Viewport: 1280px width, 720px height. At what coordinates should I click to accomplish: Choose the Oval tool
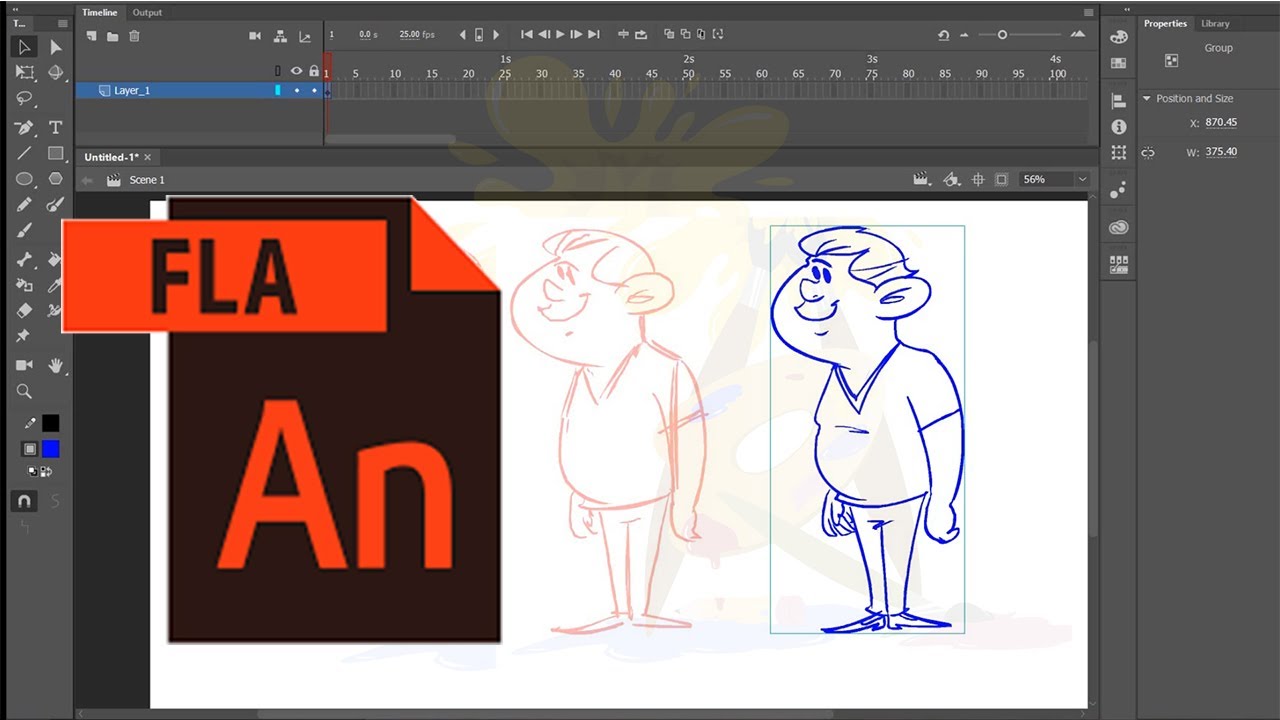click(x=24, y=179)
